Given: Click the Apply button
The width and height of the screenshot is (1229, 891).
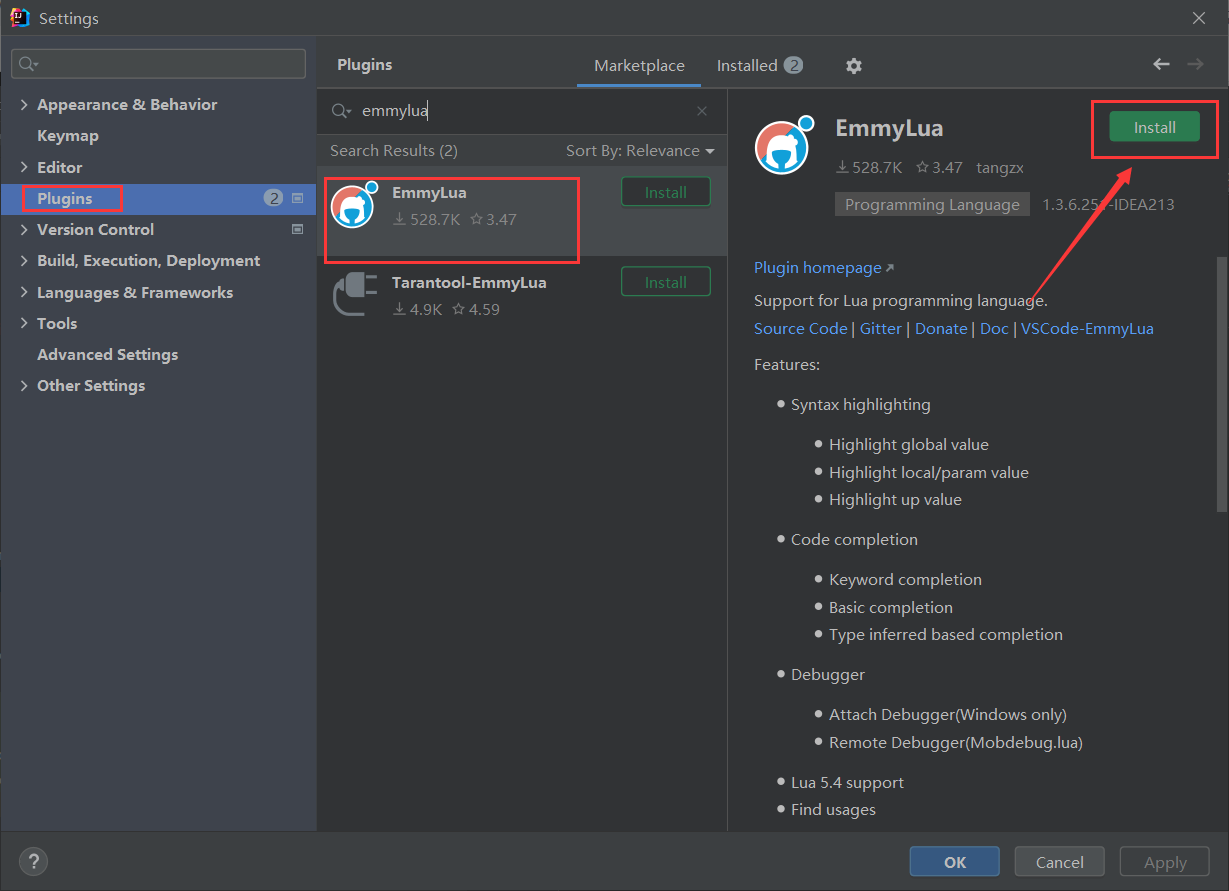Looking at the screenshot, I should (x=1165, y=862).
